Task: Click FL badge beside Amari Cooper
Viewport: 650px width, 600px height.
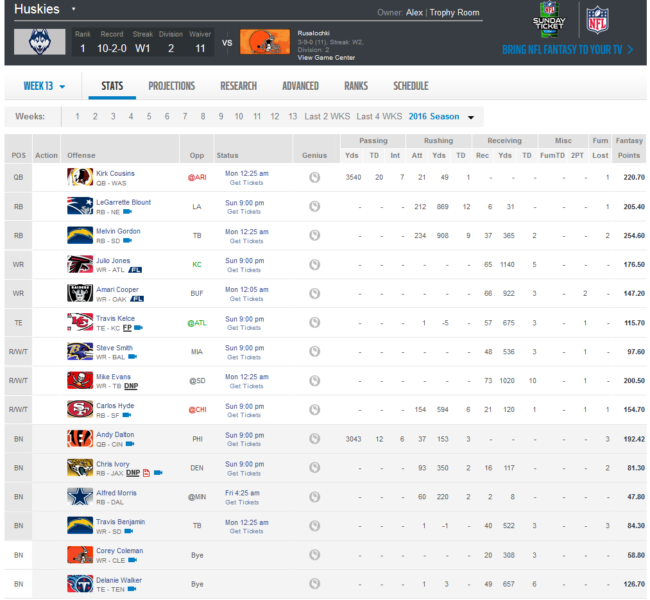Action: pyautogui.click(x=137, y=299)
